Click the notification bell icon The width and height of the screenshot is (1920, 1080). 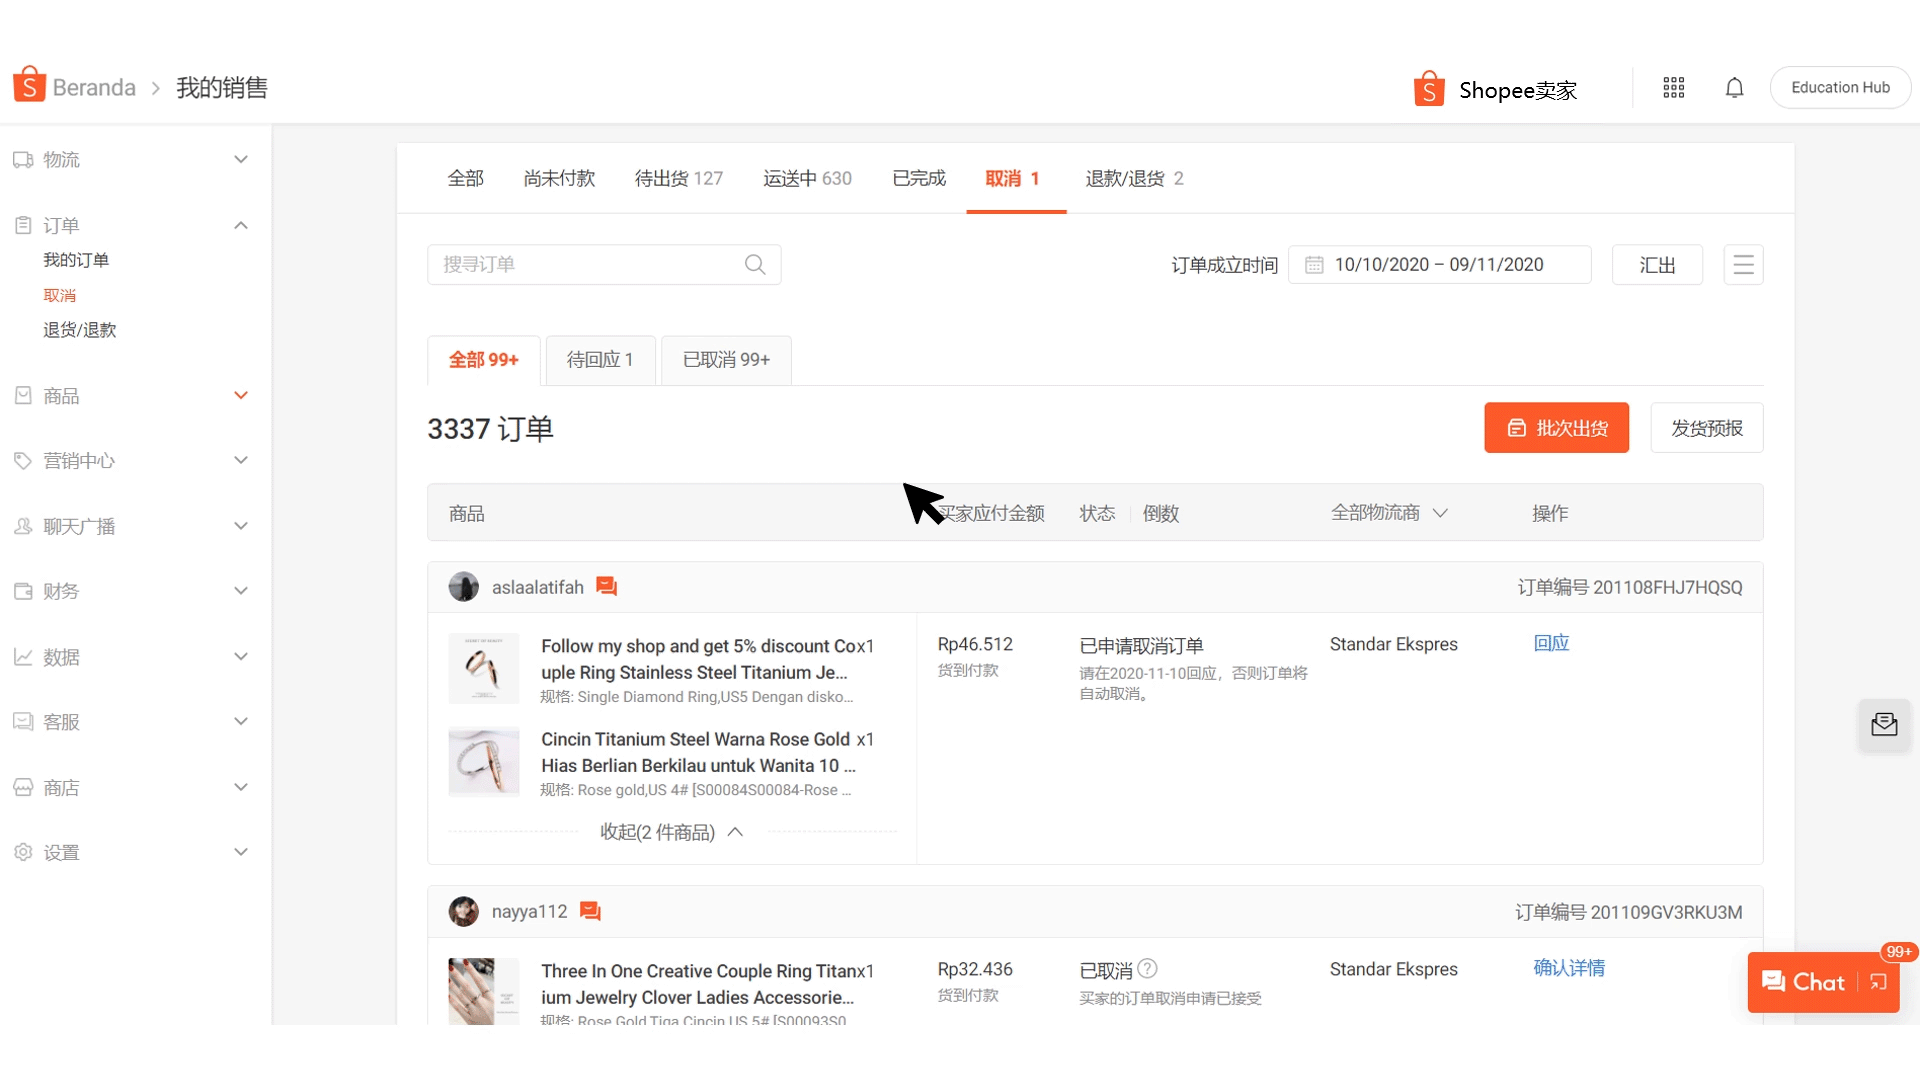click(x=1734, y=87)
